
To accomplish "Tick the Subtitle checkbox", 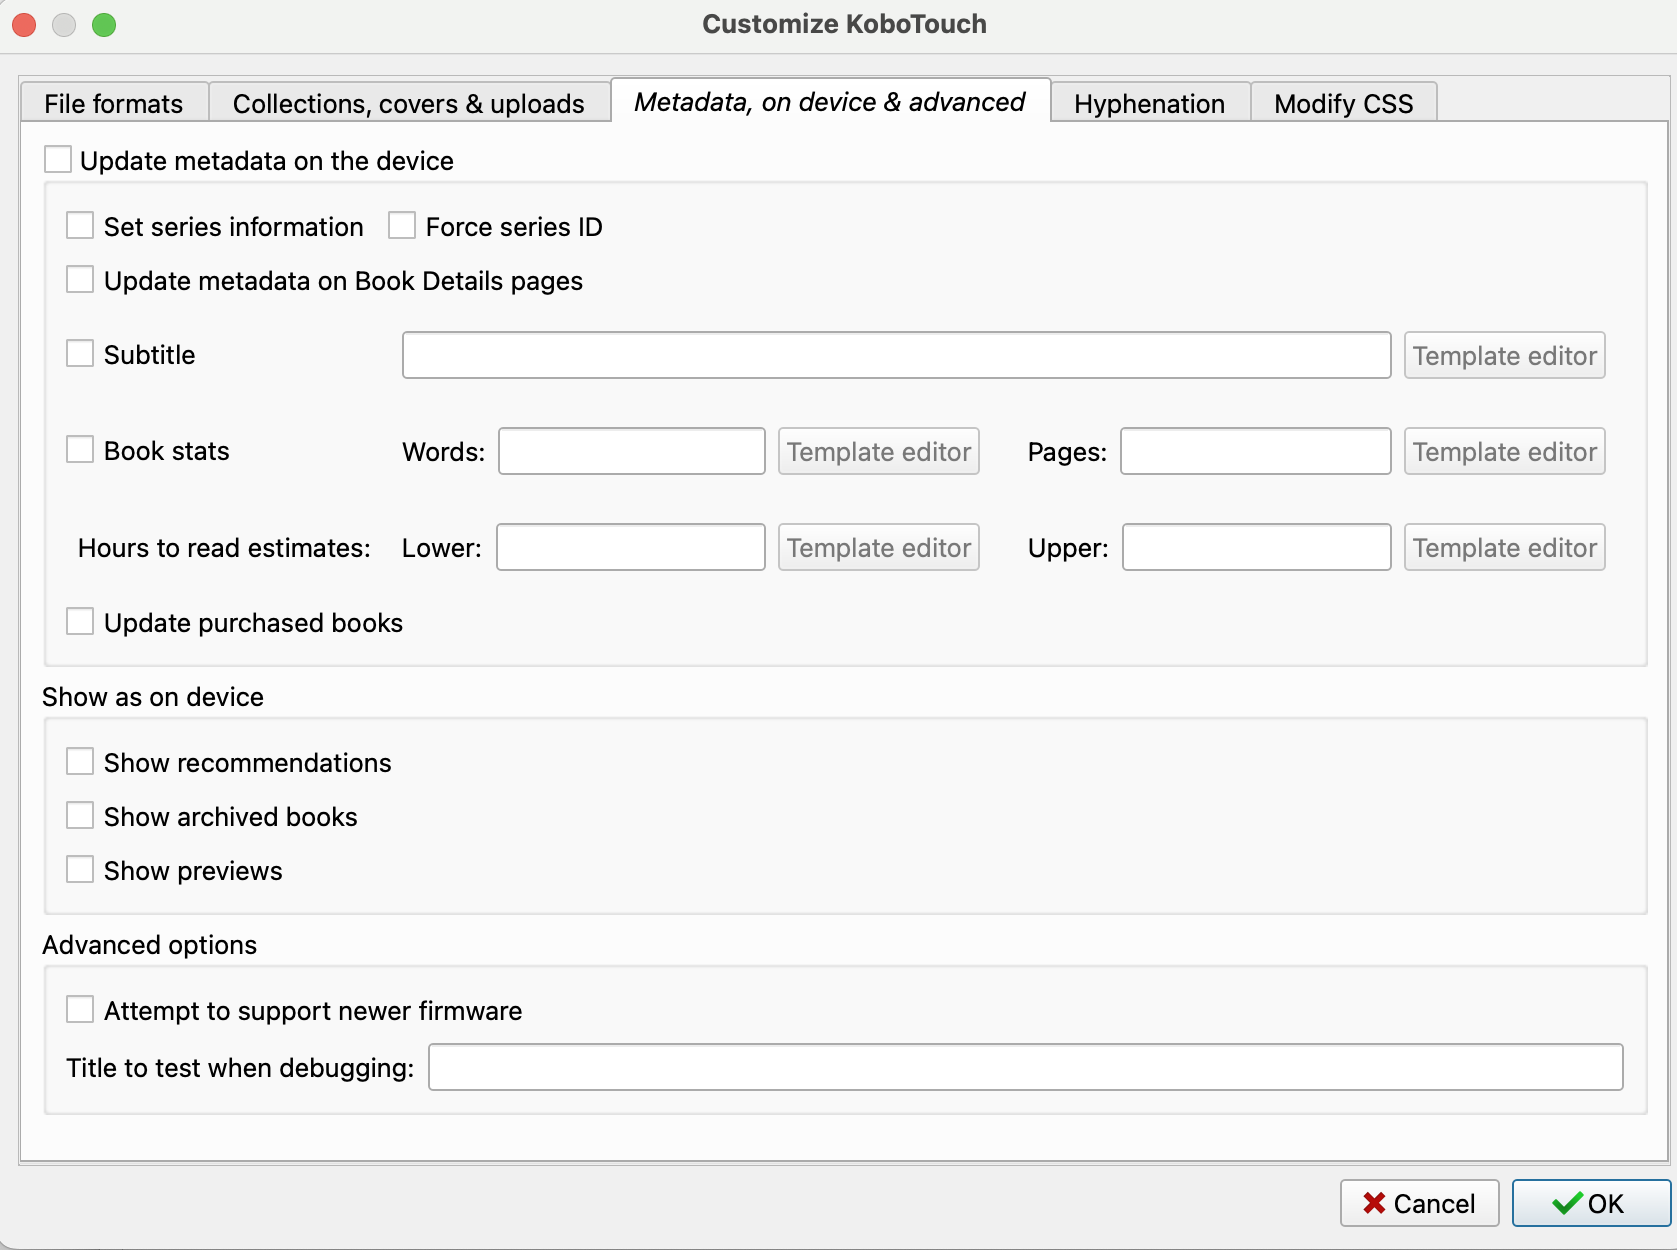I will (80, 354).
